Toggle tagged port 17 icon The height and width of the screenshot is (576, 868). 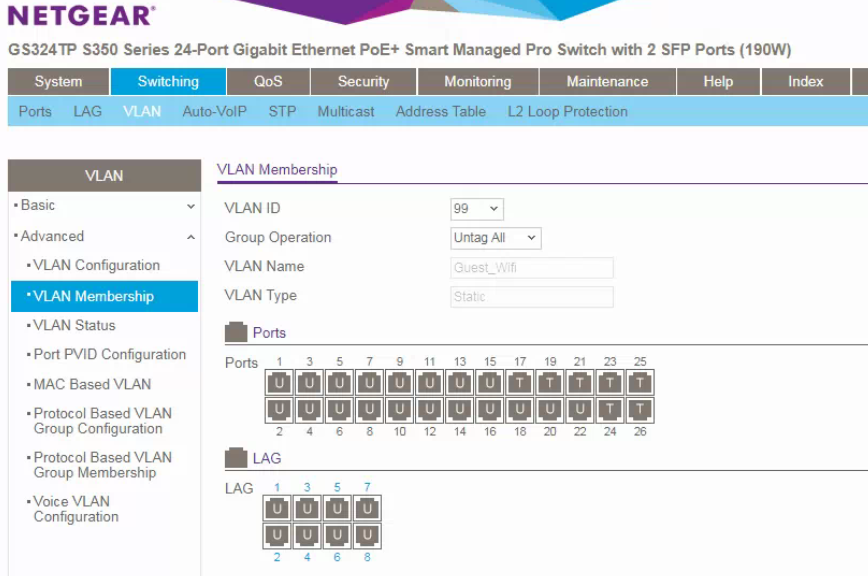pyautogui.click(x=519, y=382)
